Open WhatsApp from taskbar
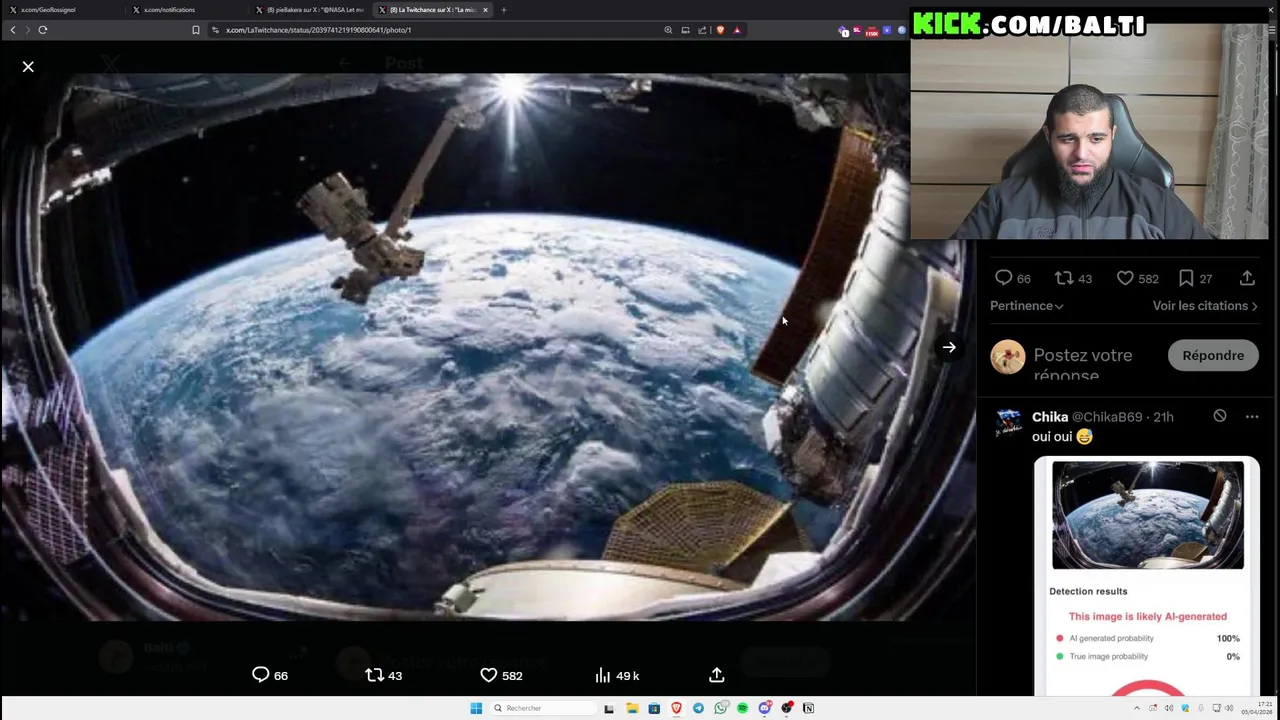1280x720 pixels. point(720,708)
